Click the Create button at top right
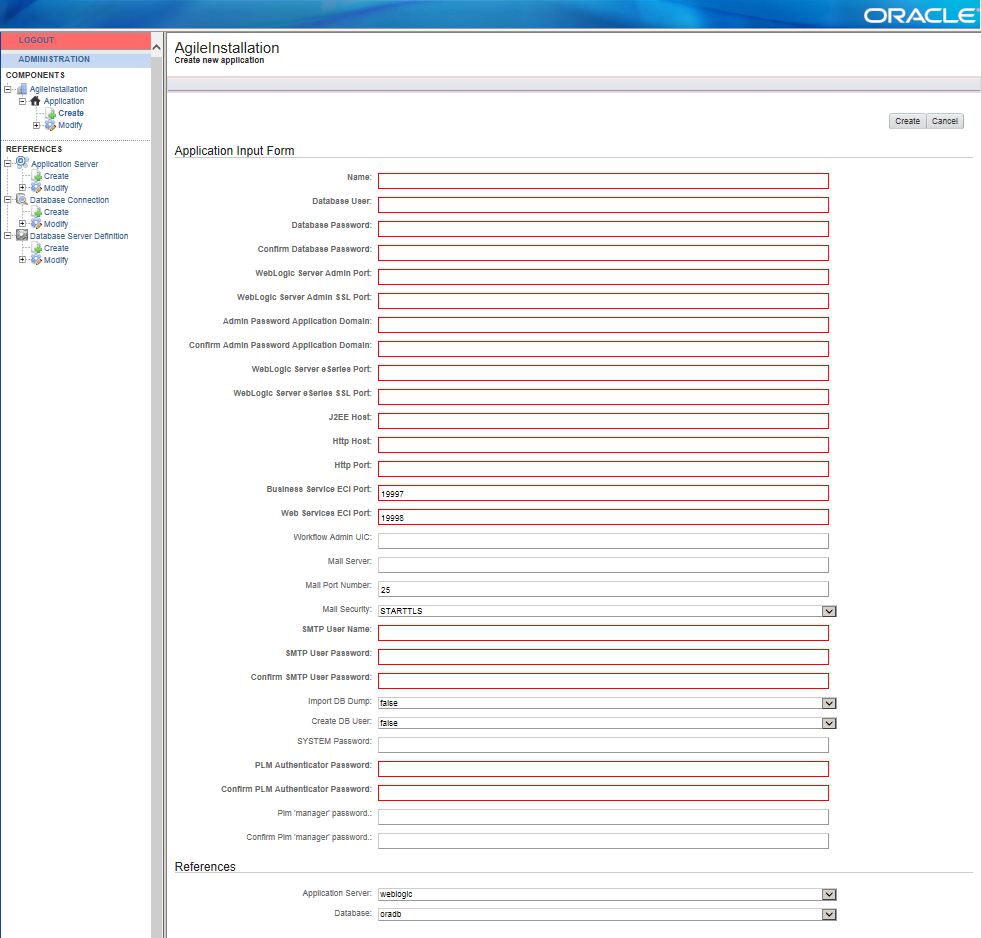Viewport: 982px width, 938px height. [907, 121]
